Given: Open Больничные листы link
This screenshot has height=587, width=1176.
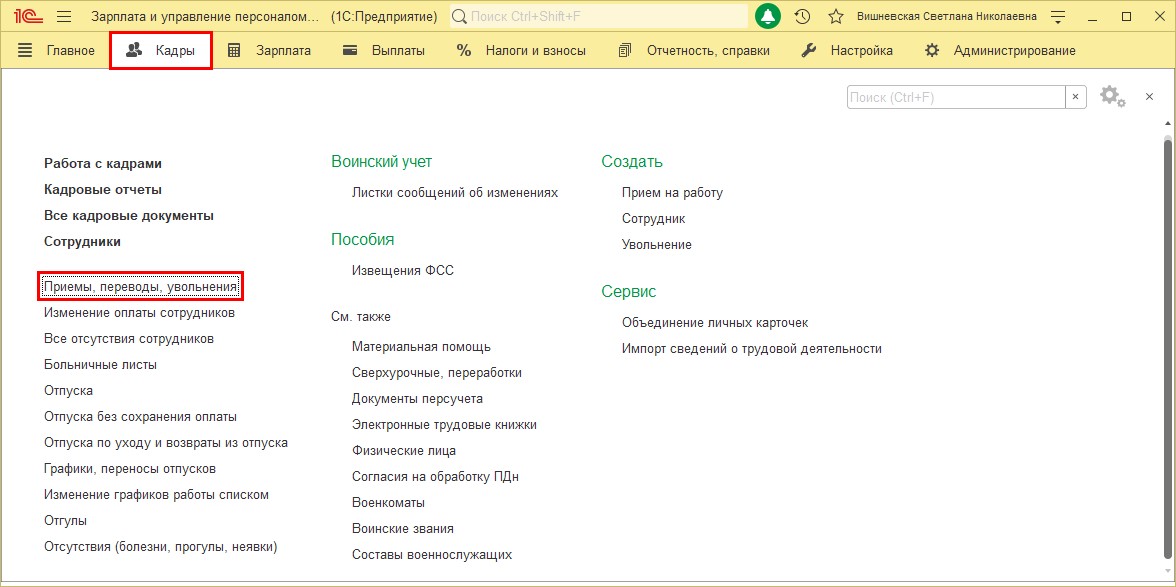Looking at the screenshot, I should pos(100,365).
